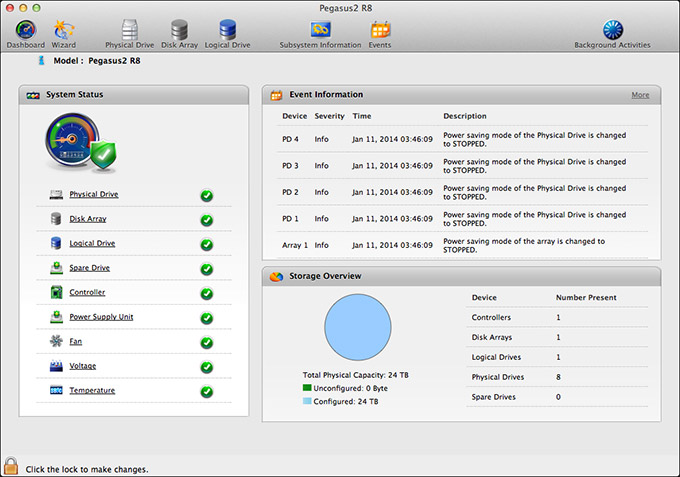680x477 pixels.
Task: Click the storage capacity pie chart
Action: coord(358,327)
